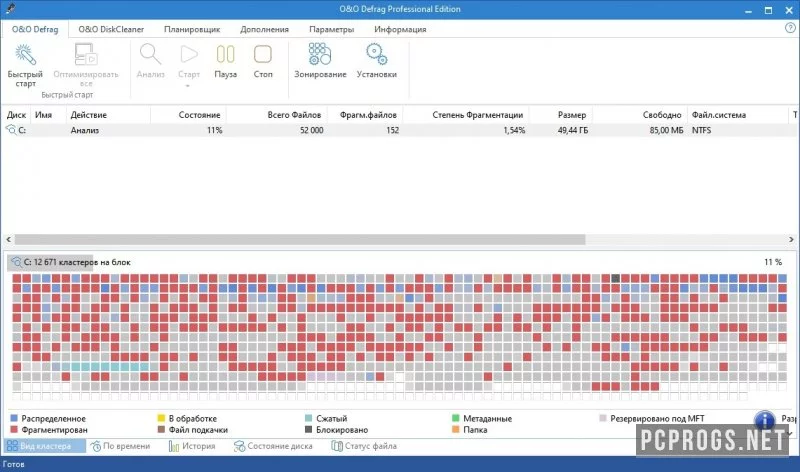Click the Распределенное blue legend swatch
Screen dimensions: 800x472
coord(14,418)
